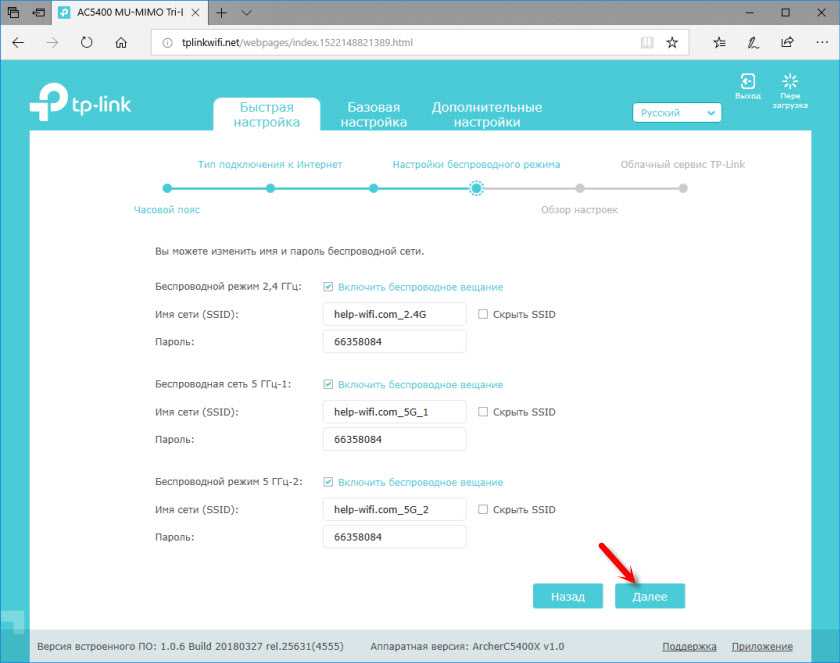This screenshot has height=663, width=840.
Task: Click the browser refresh icon
Action: point(87,43)
